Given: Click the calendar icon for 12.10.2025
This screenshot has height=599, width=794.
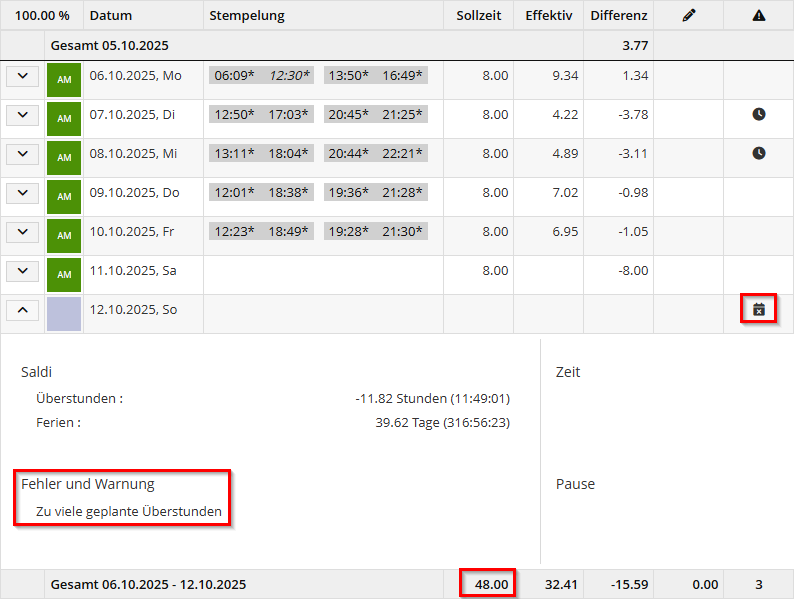Looking at the screenshot, I should [758, 309].
